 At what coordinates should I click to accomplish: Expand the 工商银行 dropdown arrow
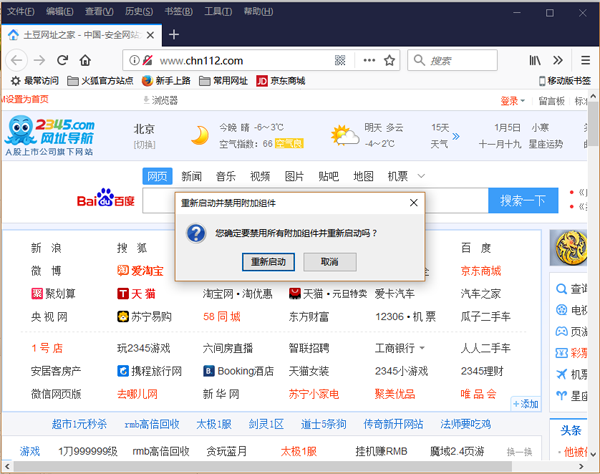[422, 348]
